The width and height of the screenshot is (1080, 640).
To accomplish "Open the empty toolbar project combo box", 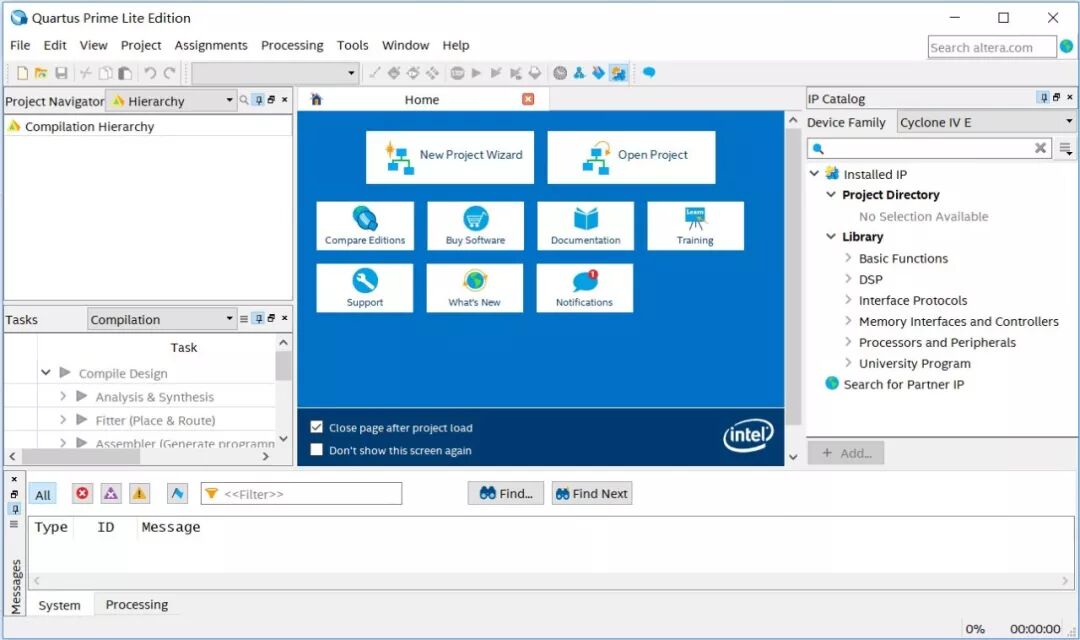I will tap(275, 73).
